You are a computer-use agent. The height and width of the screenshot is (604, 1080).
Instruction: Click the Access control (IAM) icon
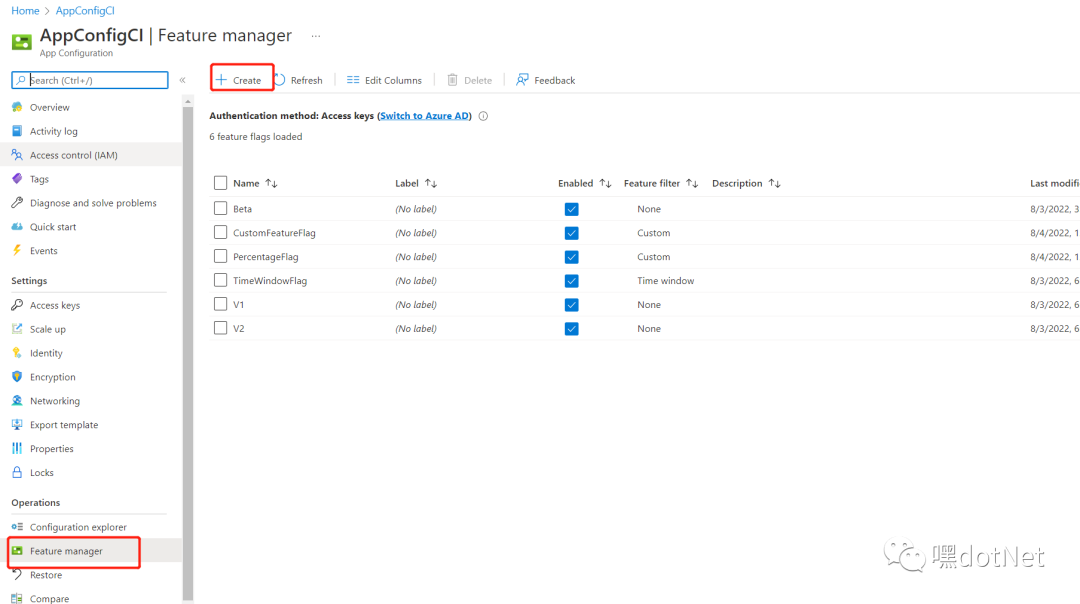[x=17, y=155]
